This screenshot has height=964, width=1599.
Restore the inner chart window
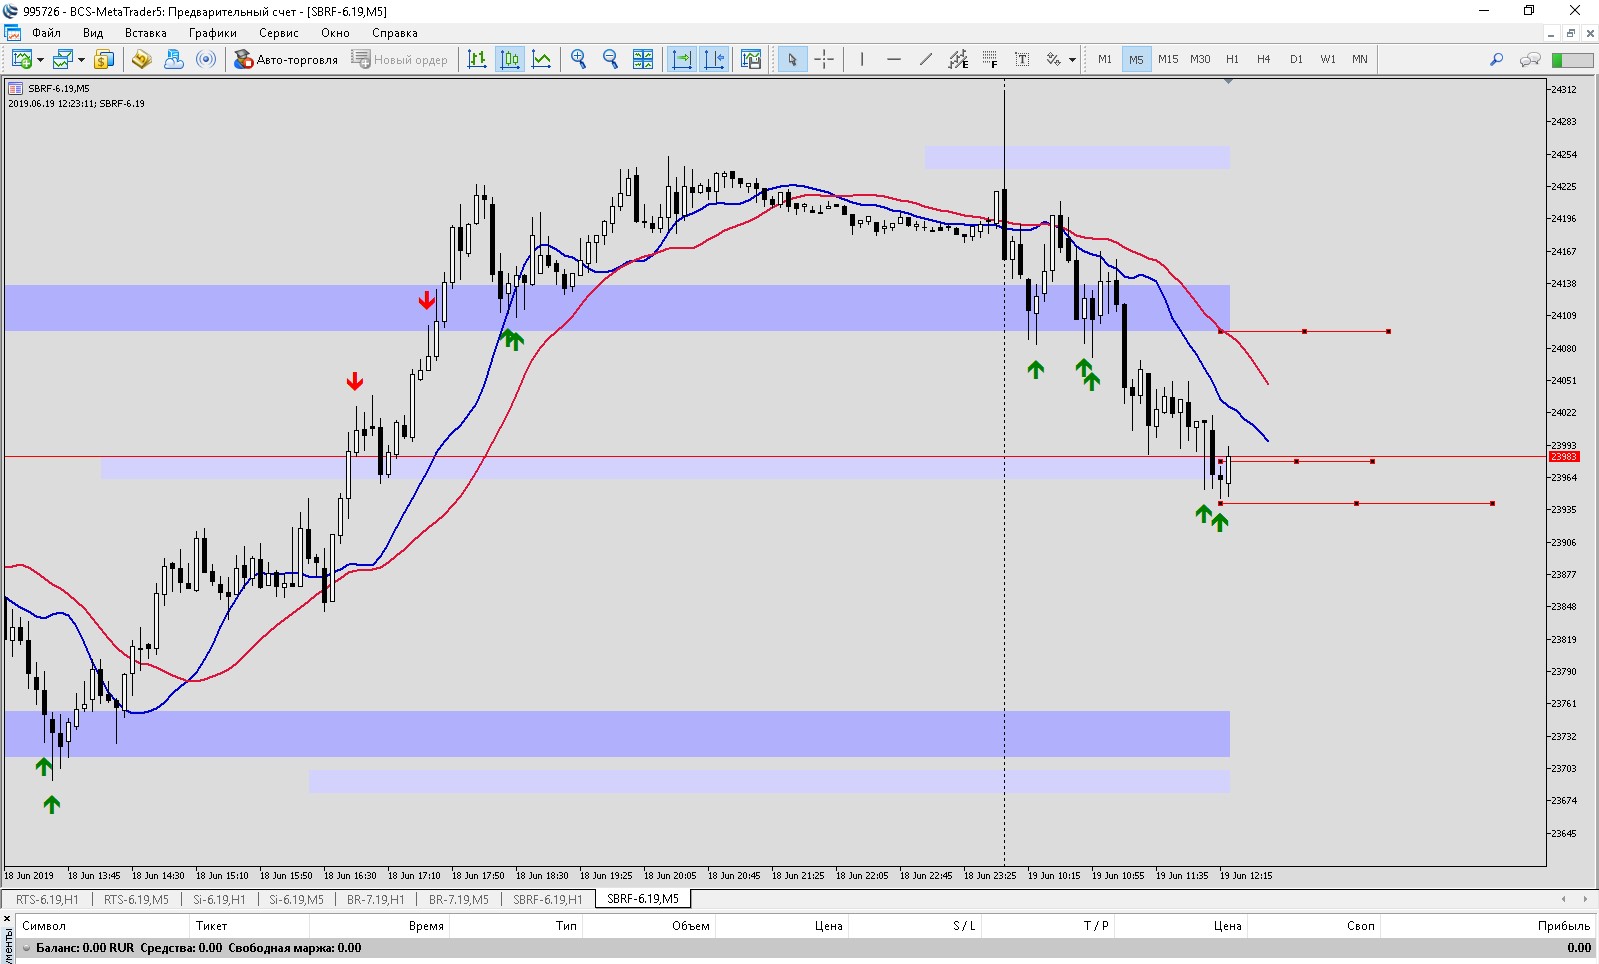[x=1570, y=33]
